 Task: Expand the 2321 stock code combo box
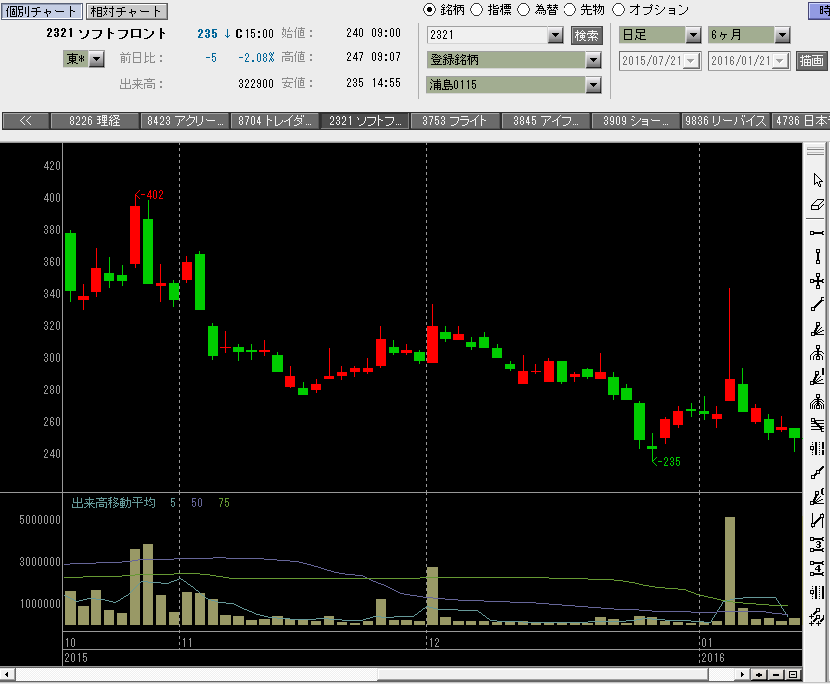pyautogui.click(x=555, y=35)
